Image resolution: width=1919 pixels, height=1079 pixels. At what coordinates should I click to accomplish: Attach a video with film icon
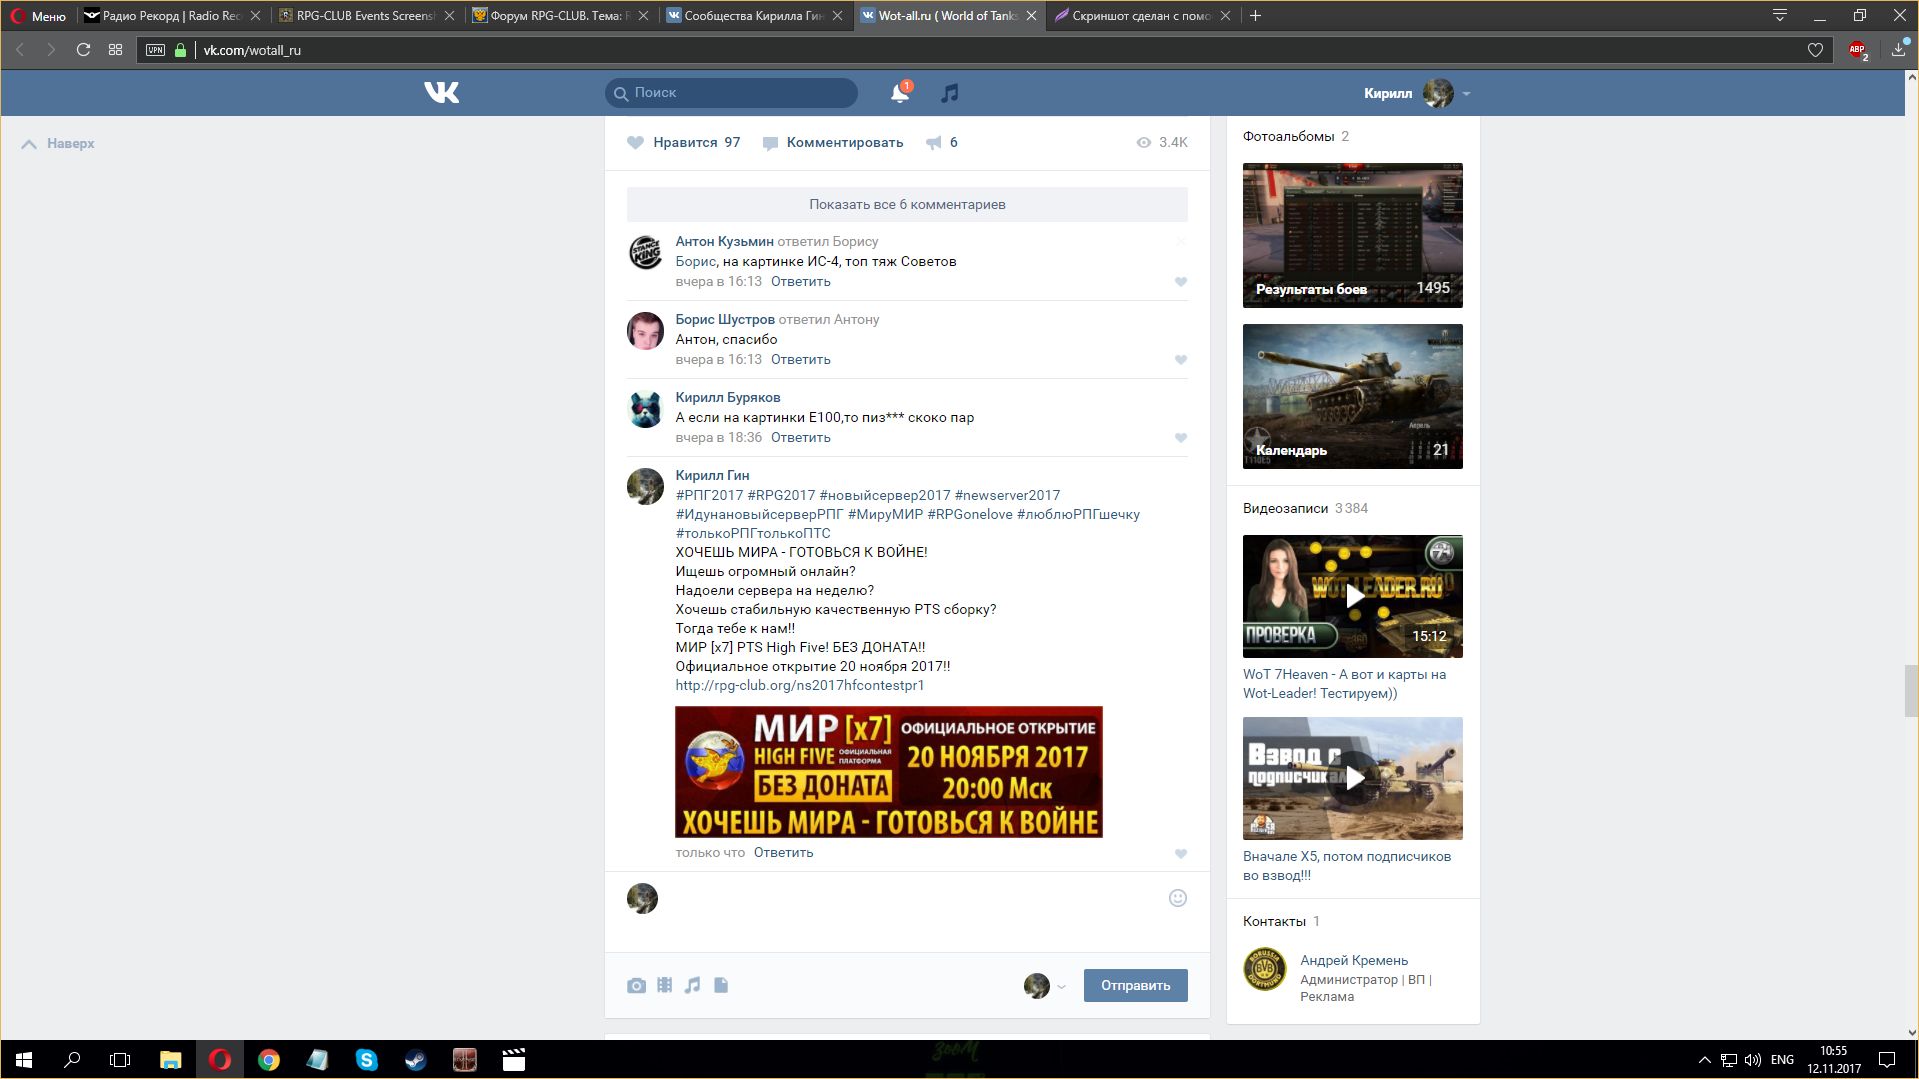665,985
